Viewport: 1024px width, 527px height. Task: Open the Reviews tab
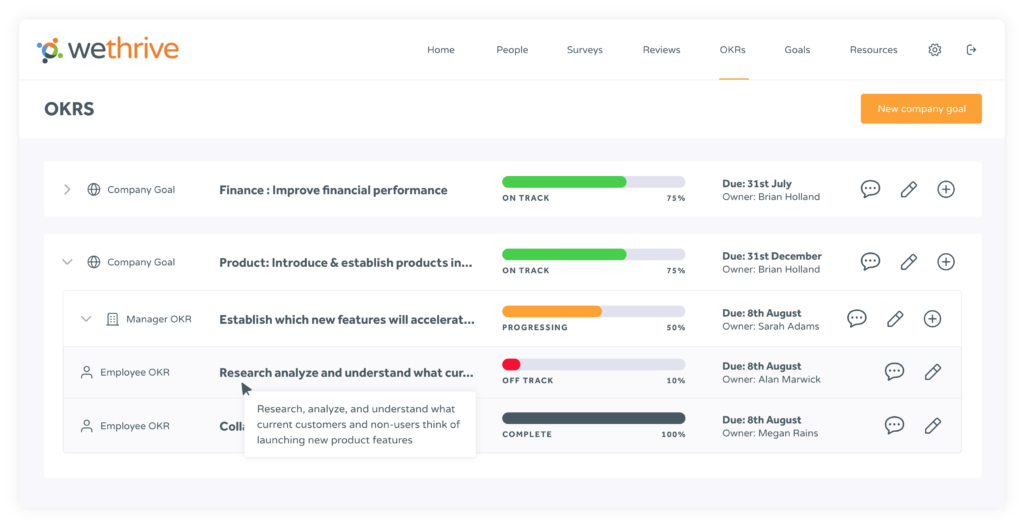point(661,50)
